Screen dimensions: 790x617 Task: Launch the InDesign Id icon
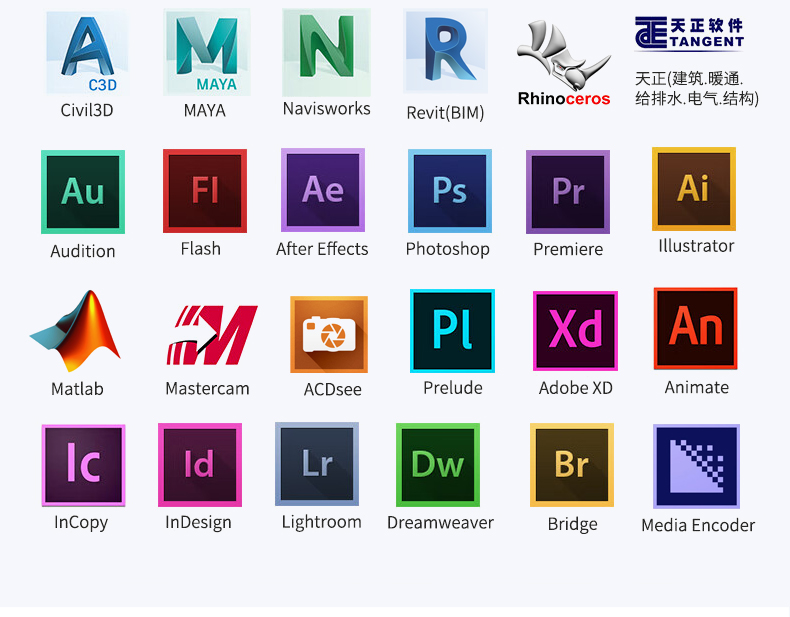coord(200,465)
